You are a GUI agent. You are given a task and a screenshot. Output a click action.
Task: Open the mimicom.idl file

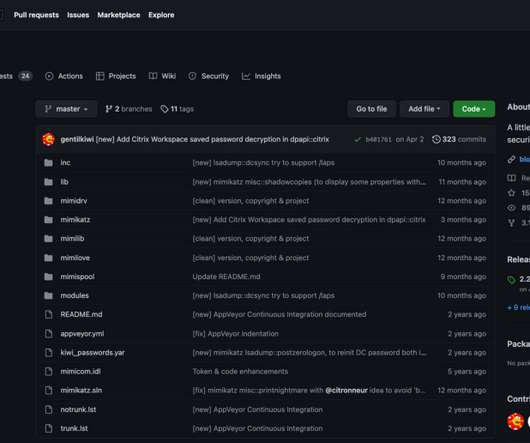[x=80, y=371]
